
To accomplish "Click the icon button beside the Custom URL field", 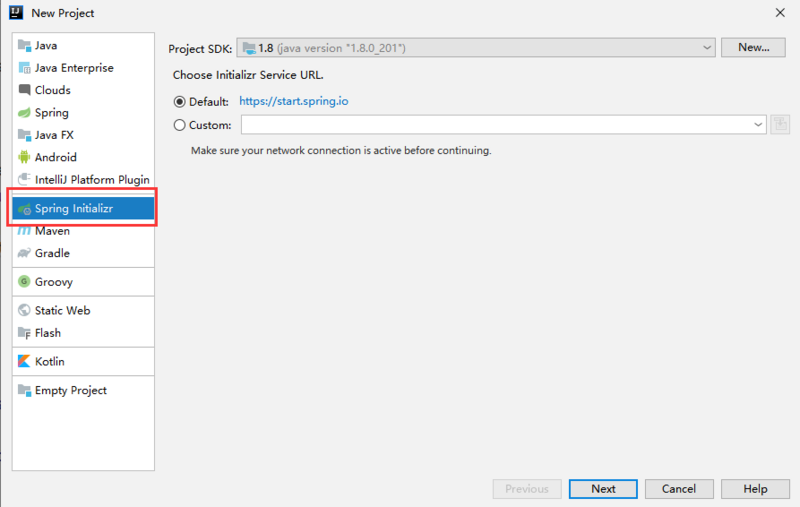I will (x=780, y=124).
